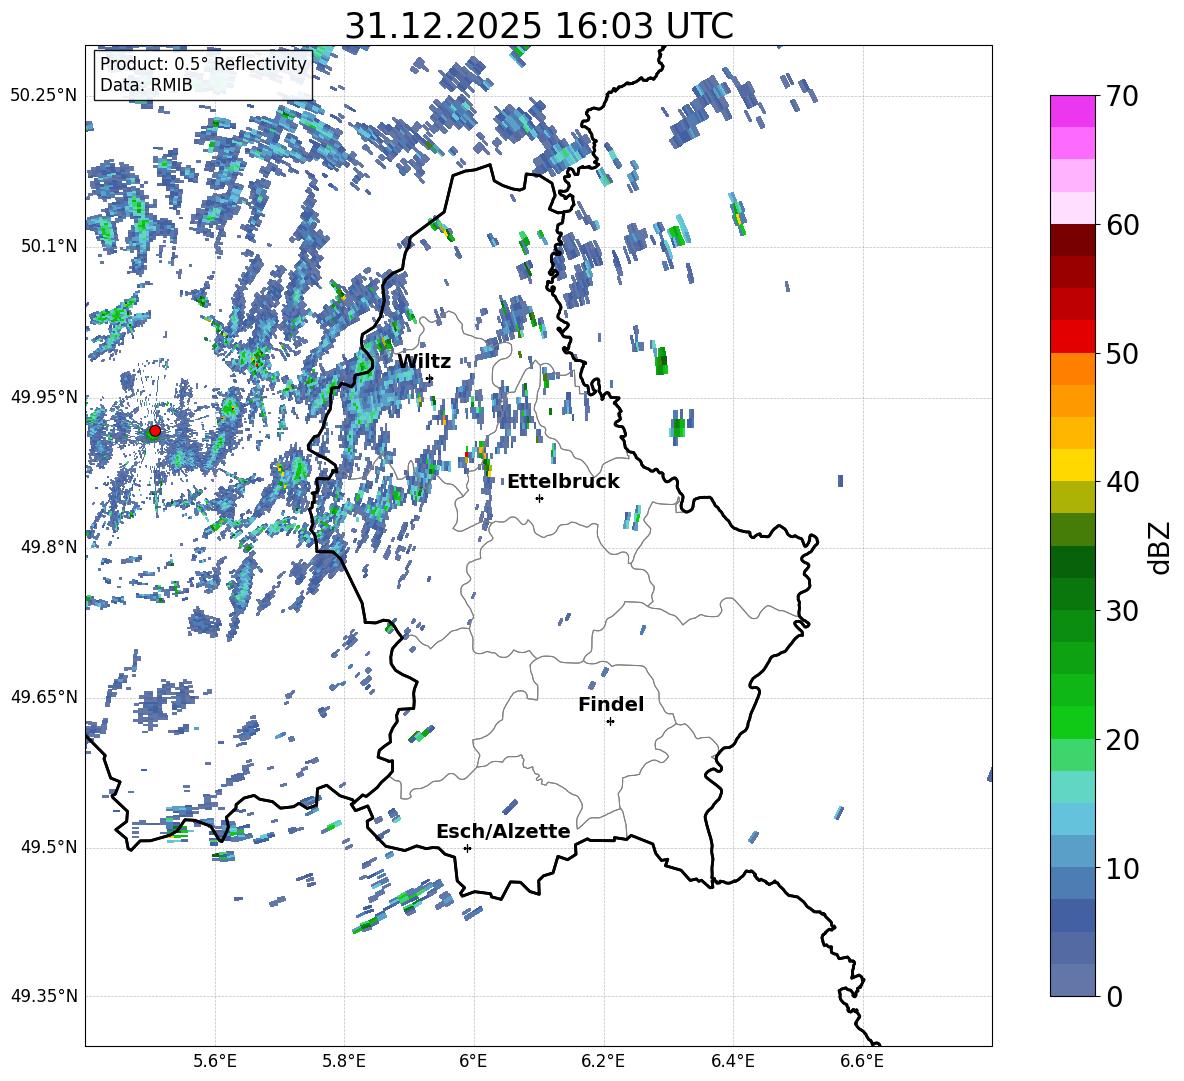
Task: Click the 49.95°N latitude label
Action: click(x=44, y=397)
